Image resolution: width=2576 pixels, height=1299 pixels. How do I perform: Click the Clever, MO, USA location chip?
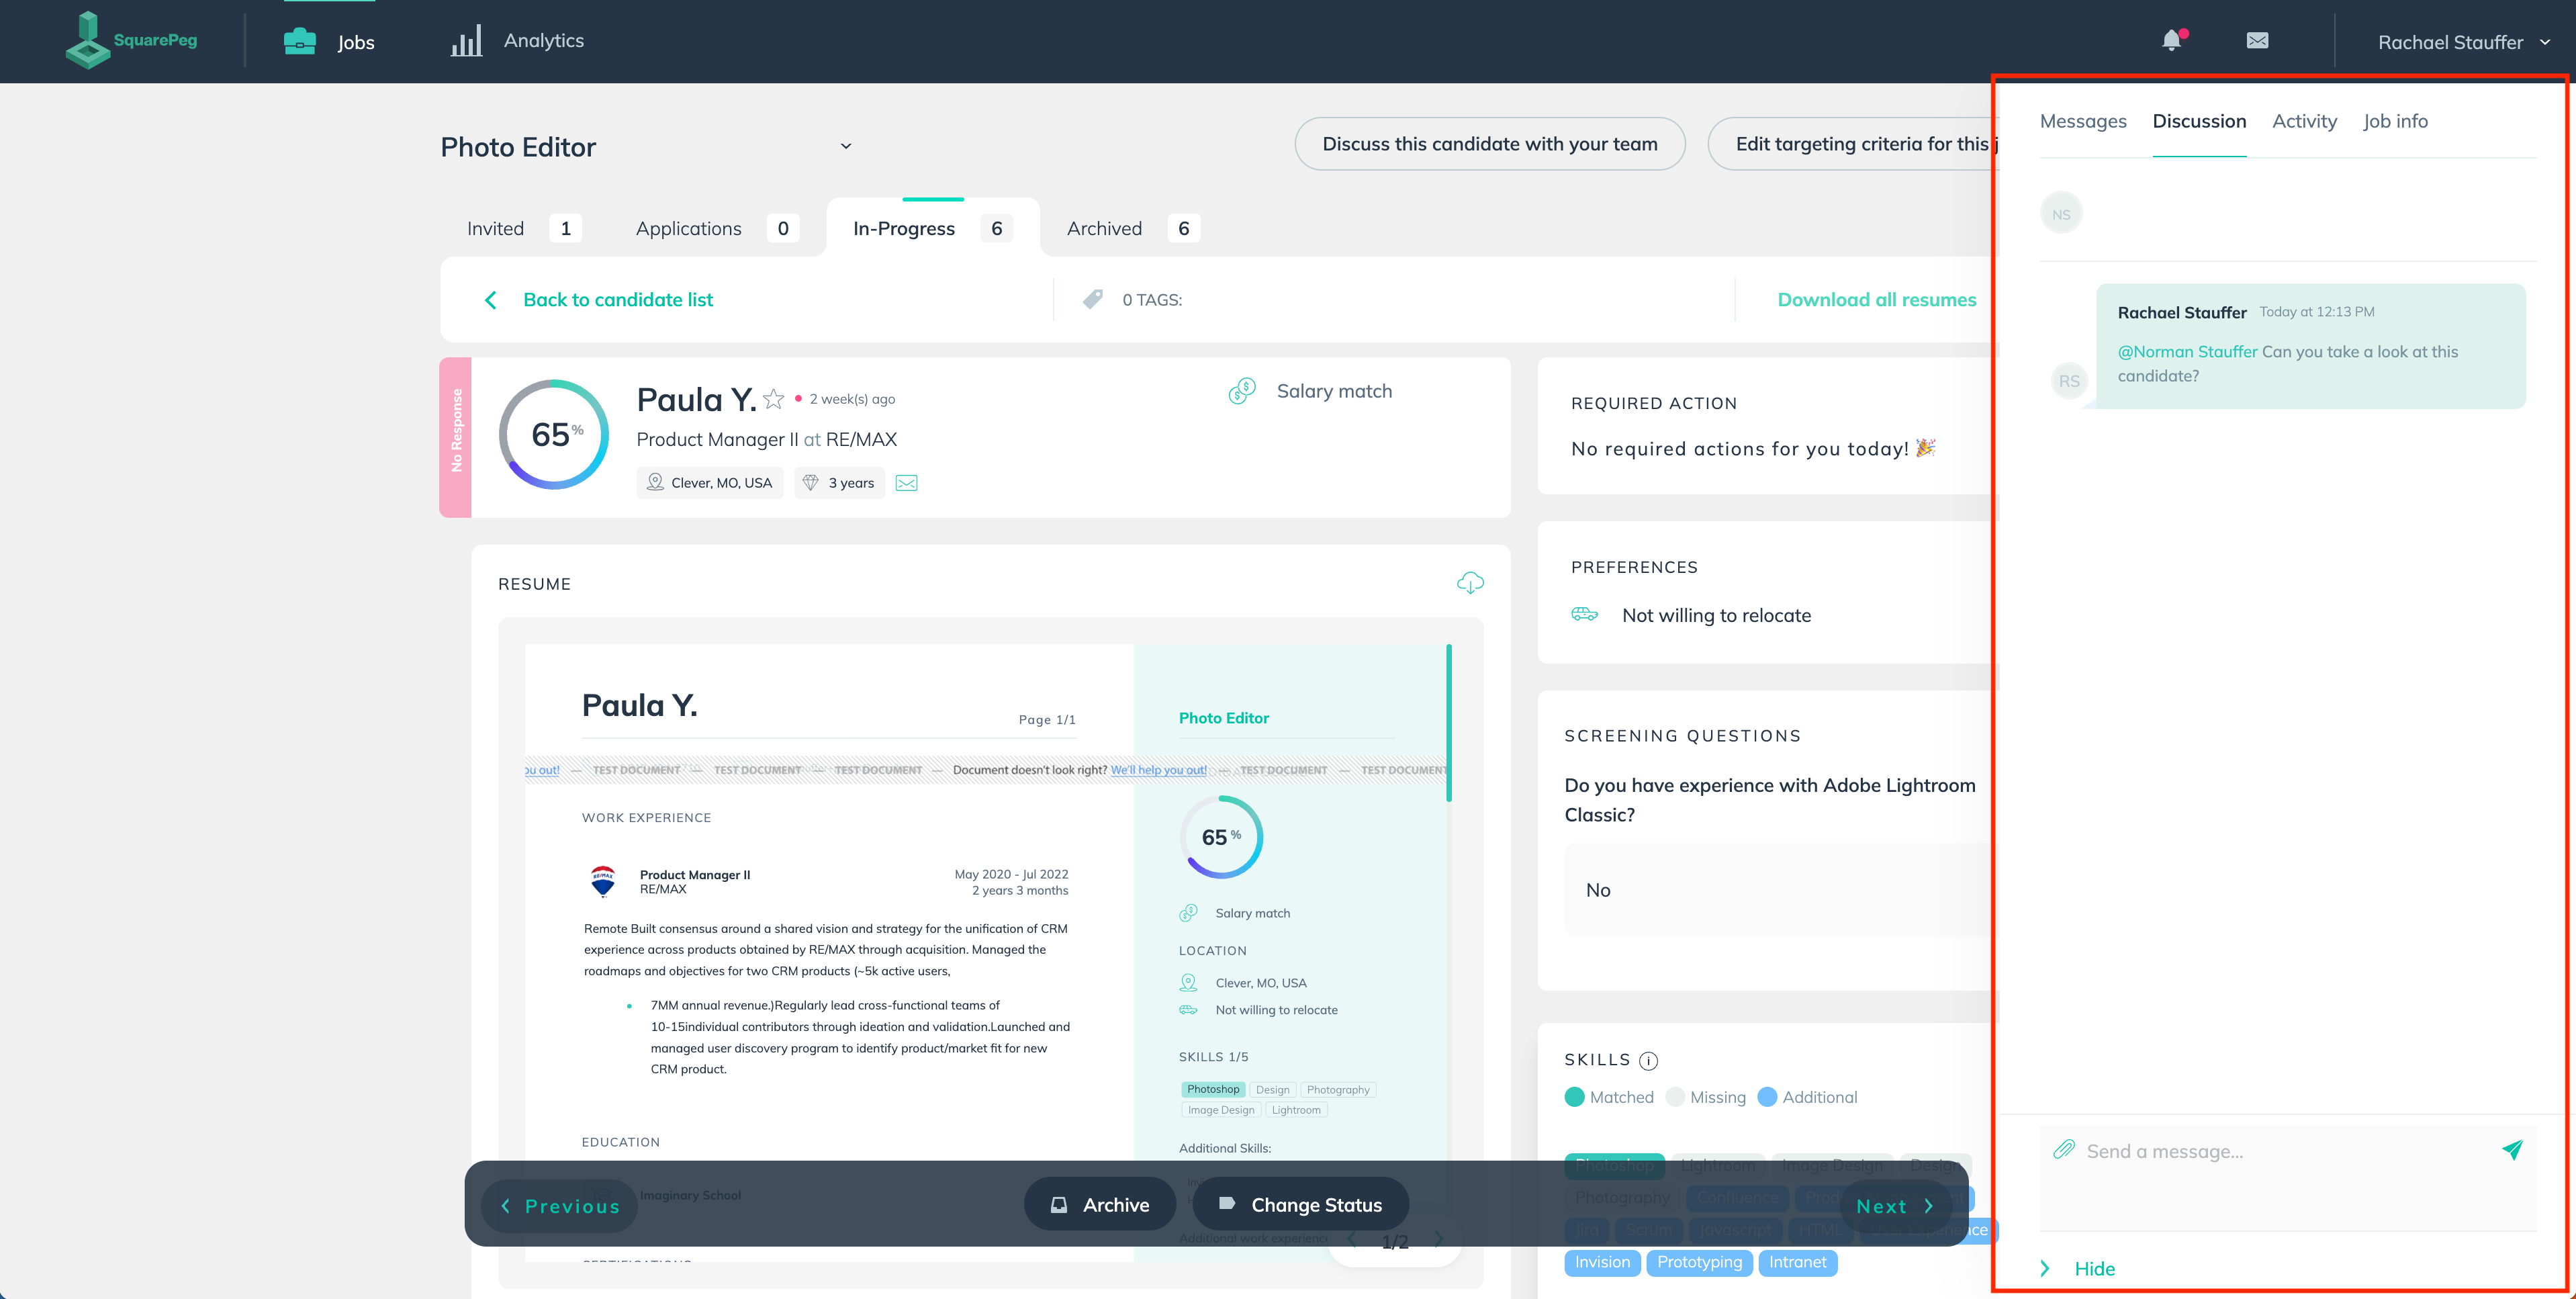click(709, 483)
